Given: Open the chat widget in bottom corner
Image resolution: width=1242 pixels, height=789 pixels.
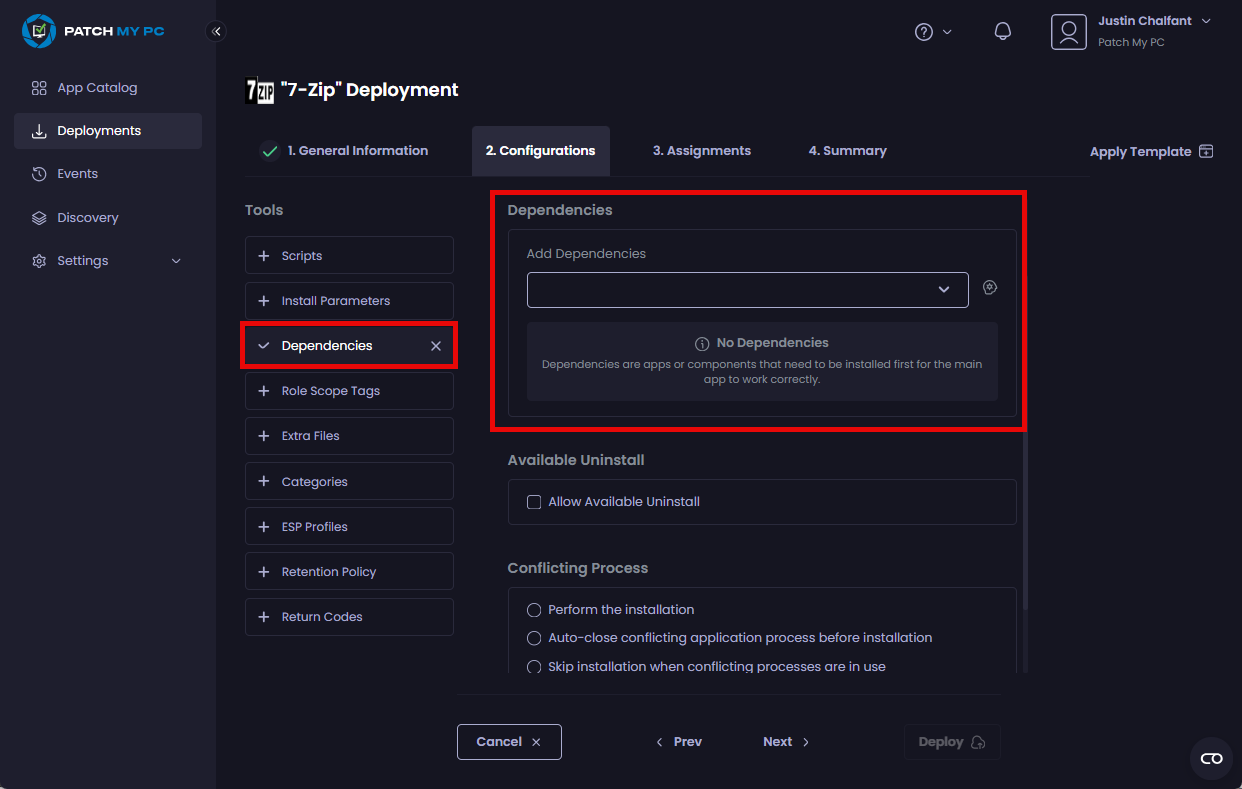Looking at the screenshot, I should click(1211, 758).
